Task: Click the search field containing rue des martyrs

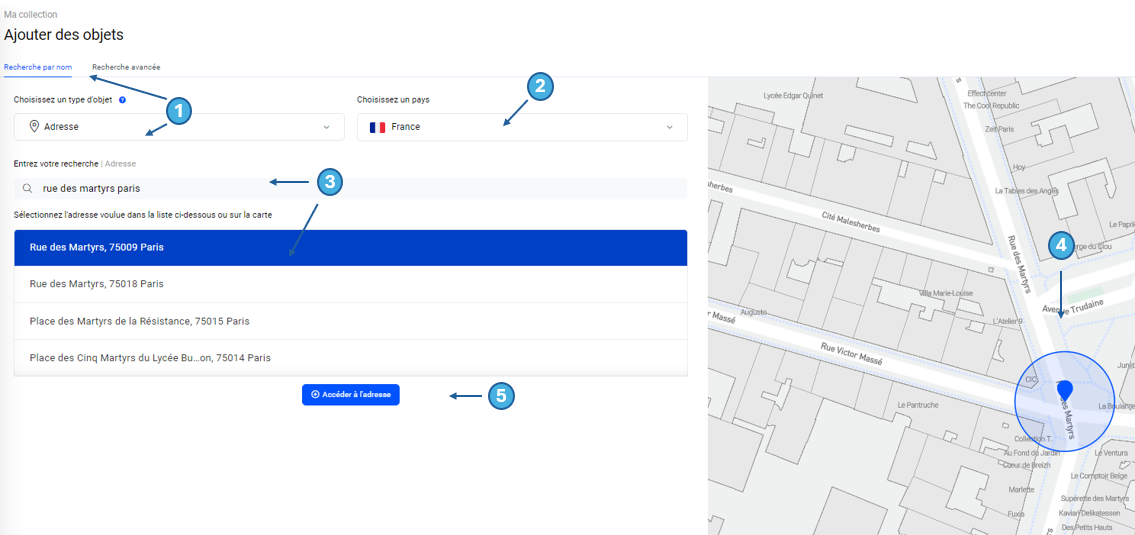Action: (350, 188)
